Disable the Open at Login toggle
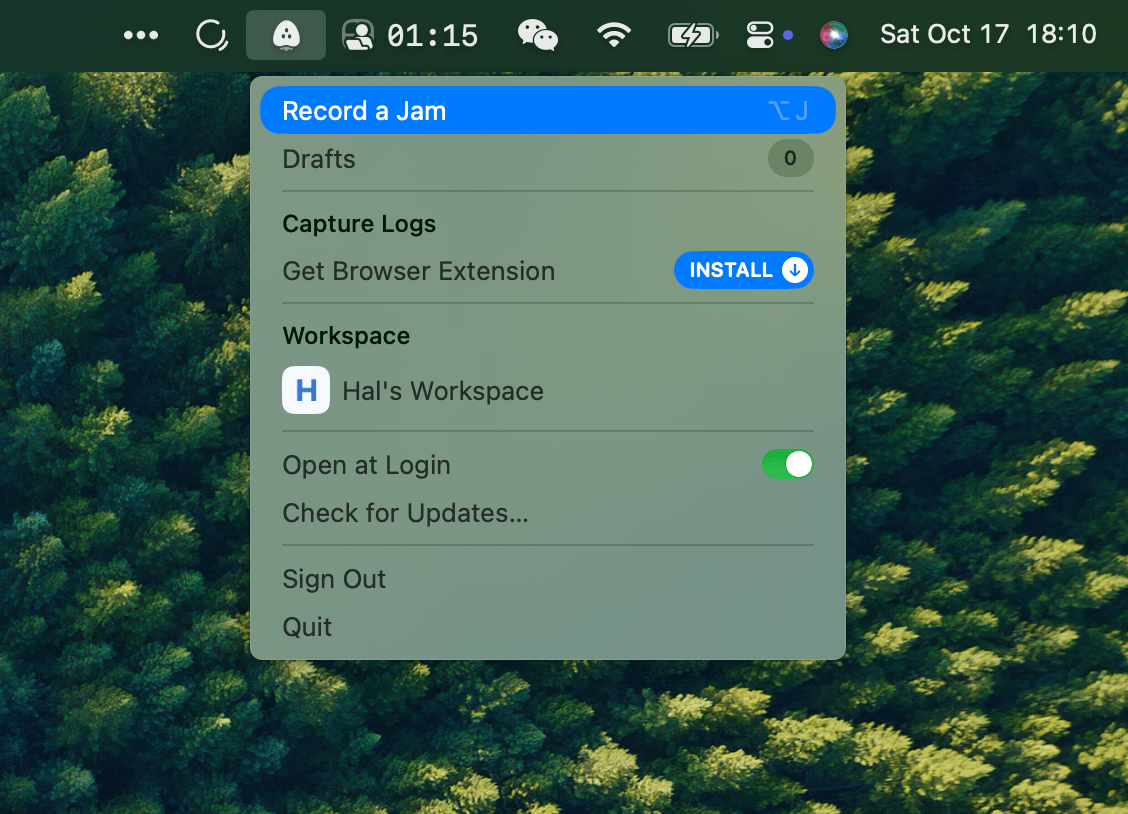This screenshot has height=814, width=1128. click(x=788, y=465)
